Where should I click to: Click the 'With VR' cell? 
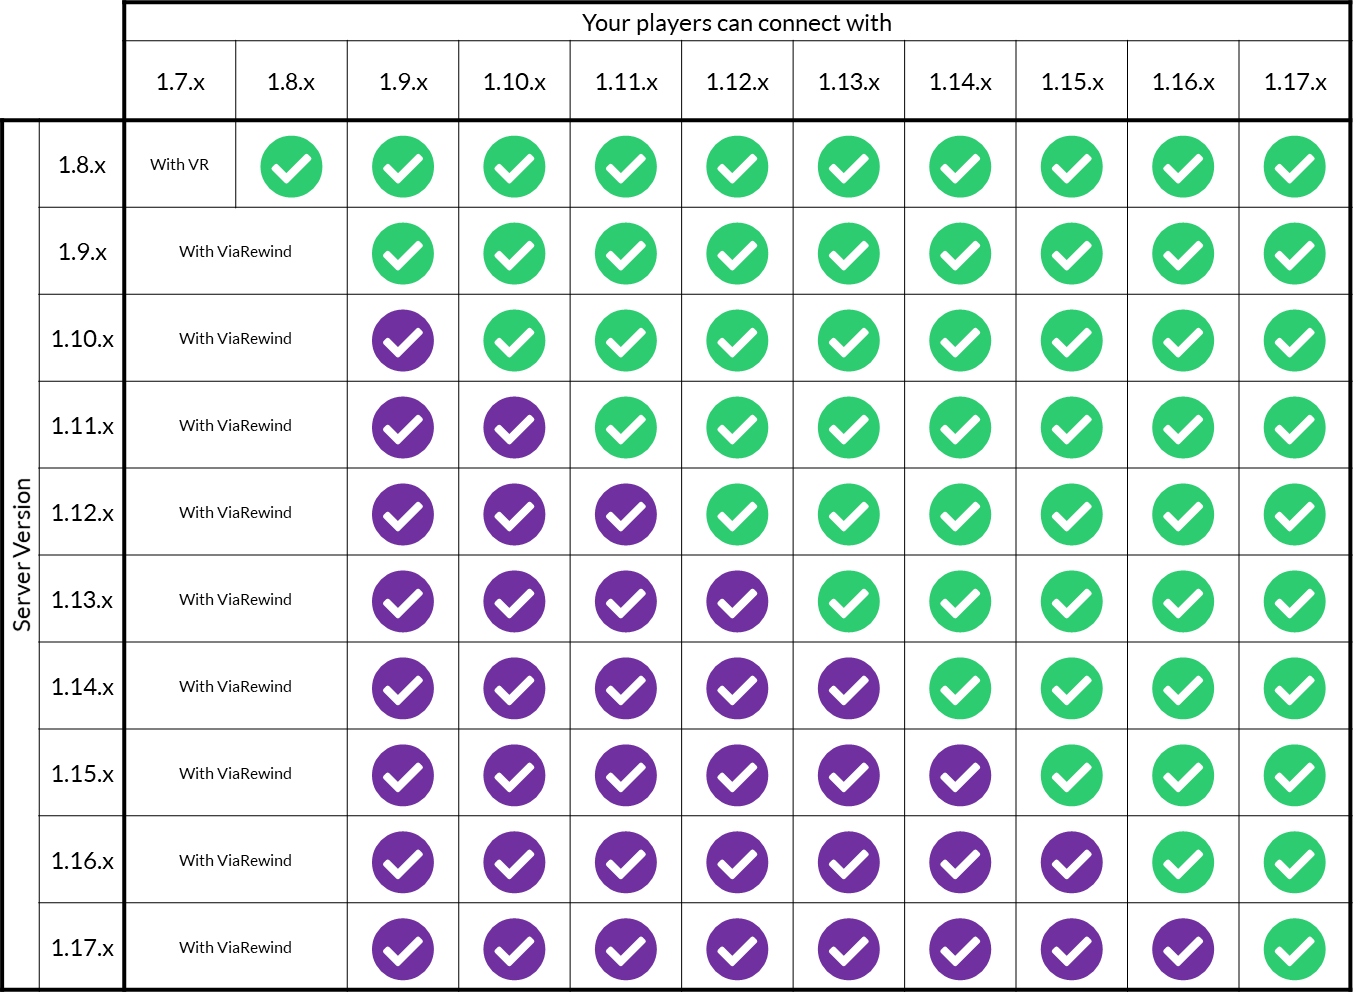point(180,164)
